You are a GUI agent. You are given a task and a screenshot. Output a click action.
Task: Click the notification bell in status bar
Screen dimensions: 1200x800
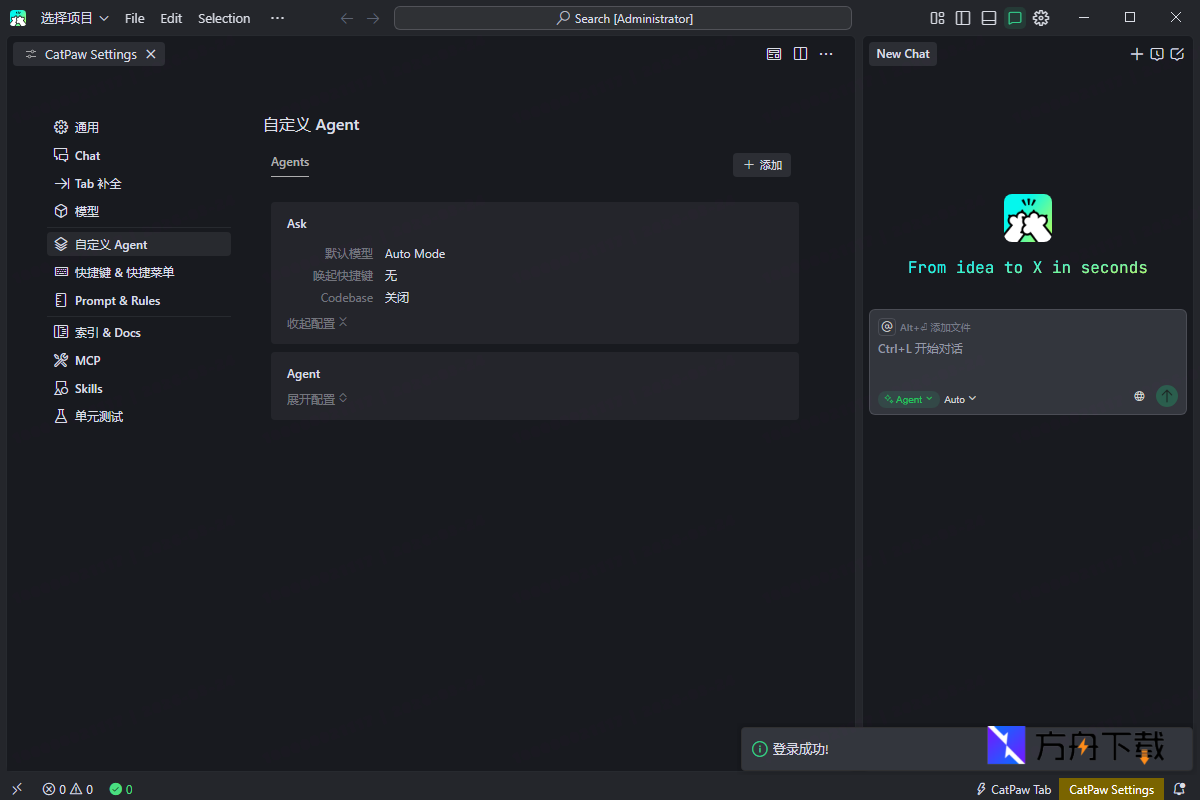[x=1179, y=789]
